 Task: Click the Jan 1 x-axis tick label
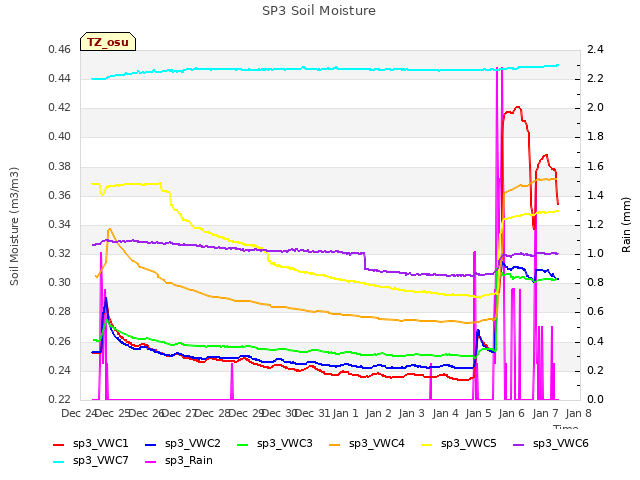345,413
